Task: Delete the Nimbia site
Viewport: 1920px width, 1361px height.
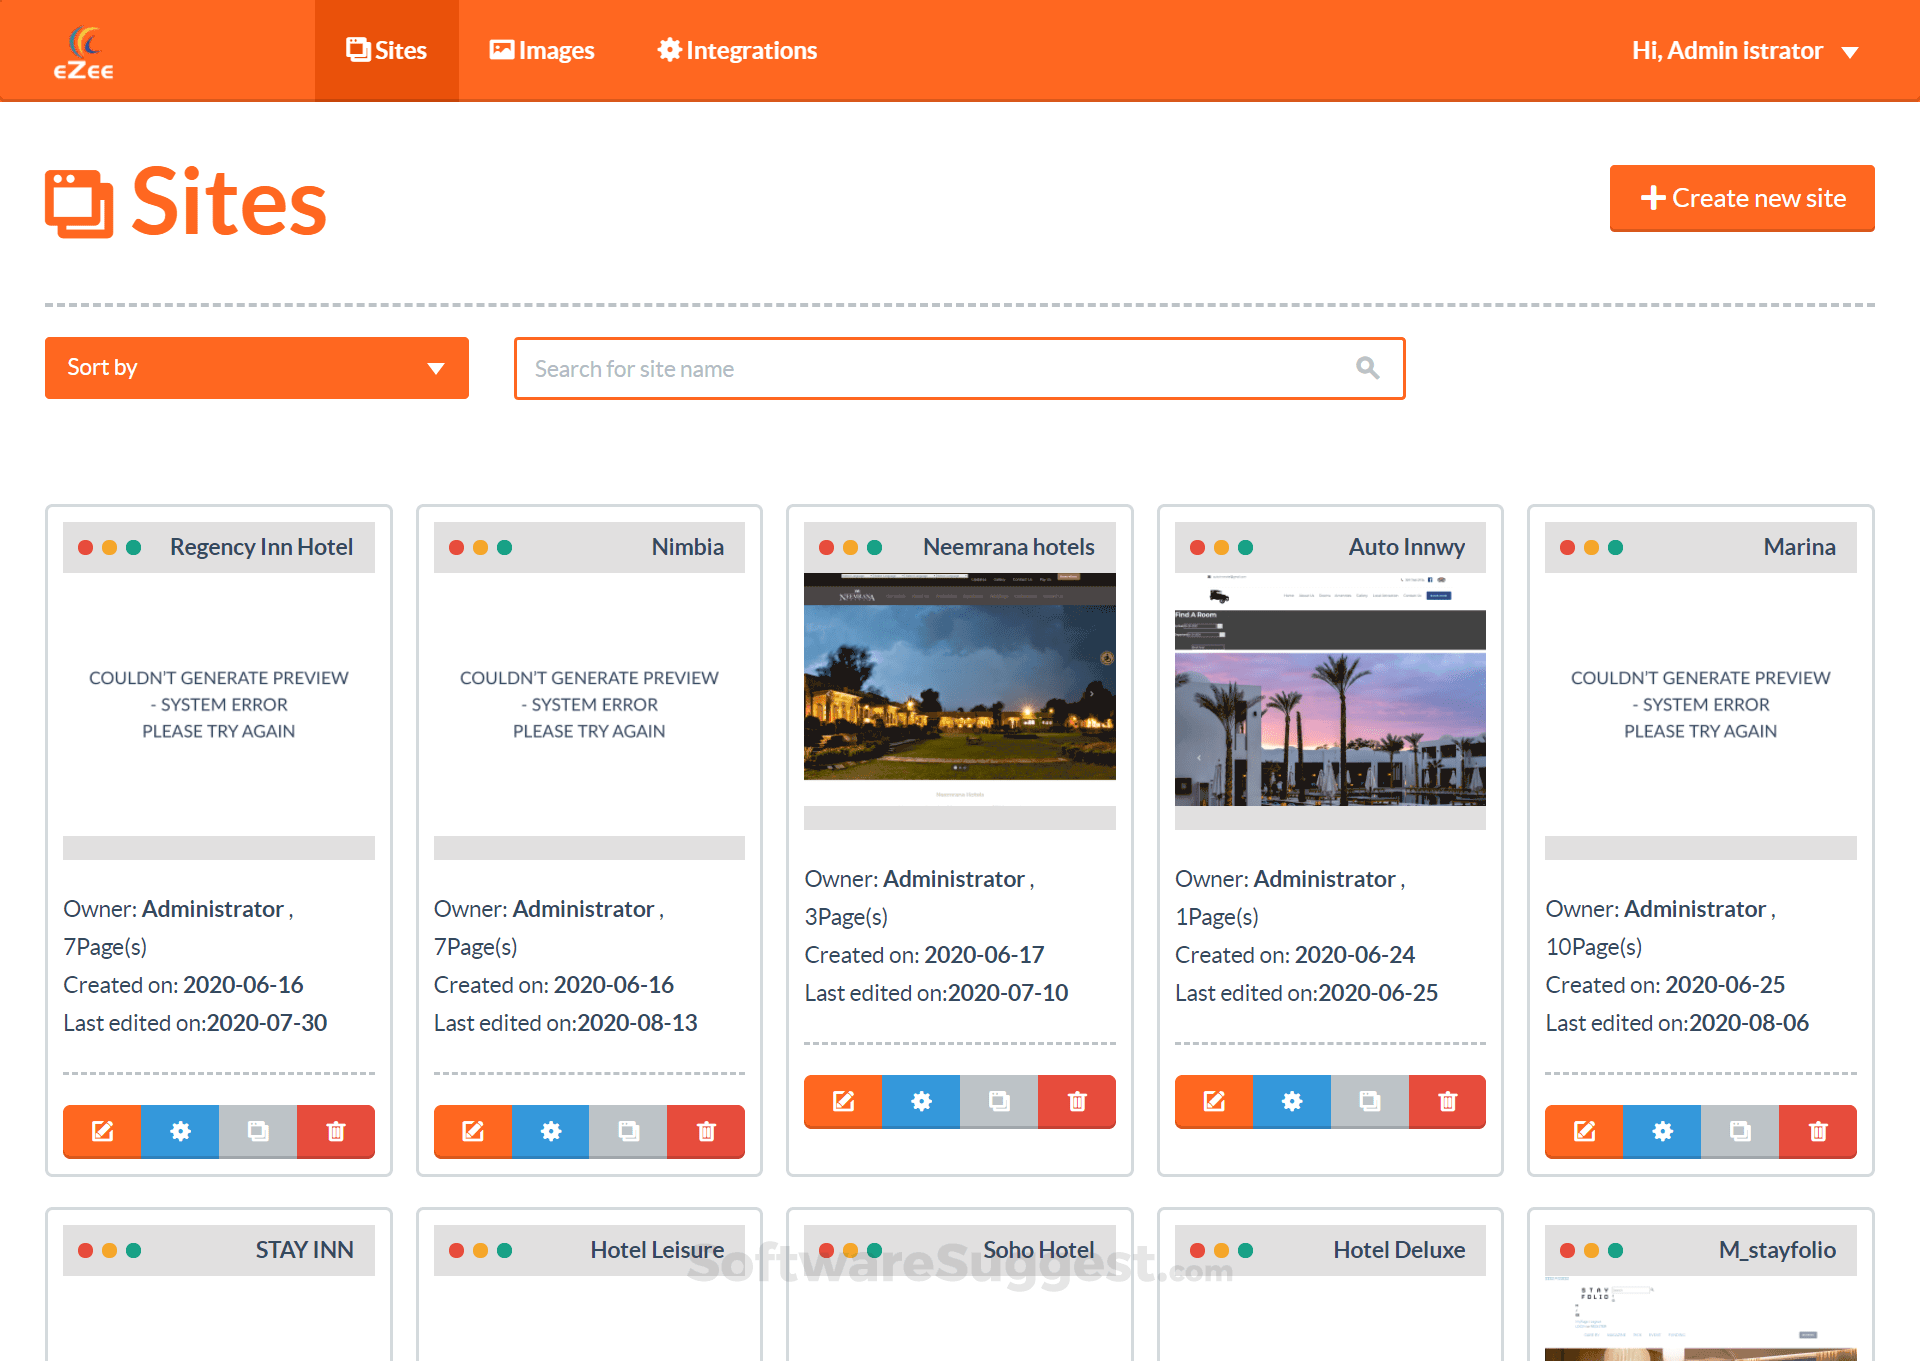Action: (706, 1131)
